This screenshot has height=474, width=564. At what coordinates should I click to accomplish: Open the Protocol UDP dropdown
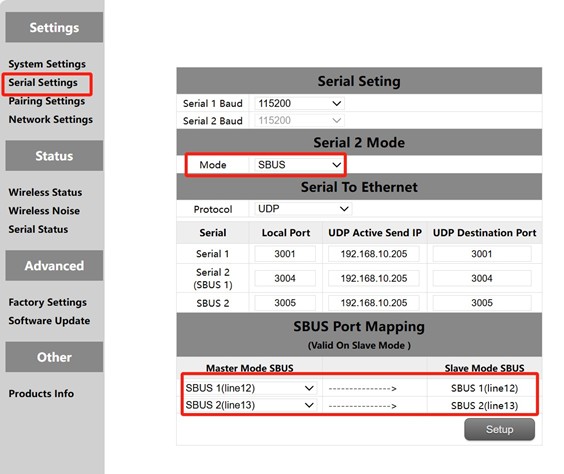click(303, 209)
